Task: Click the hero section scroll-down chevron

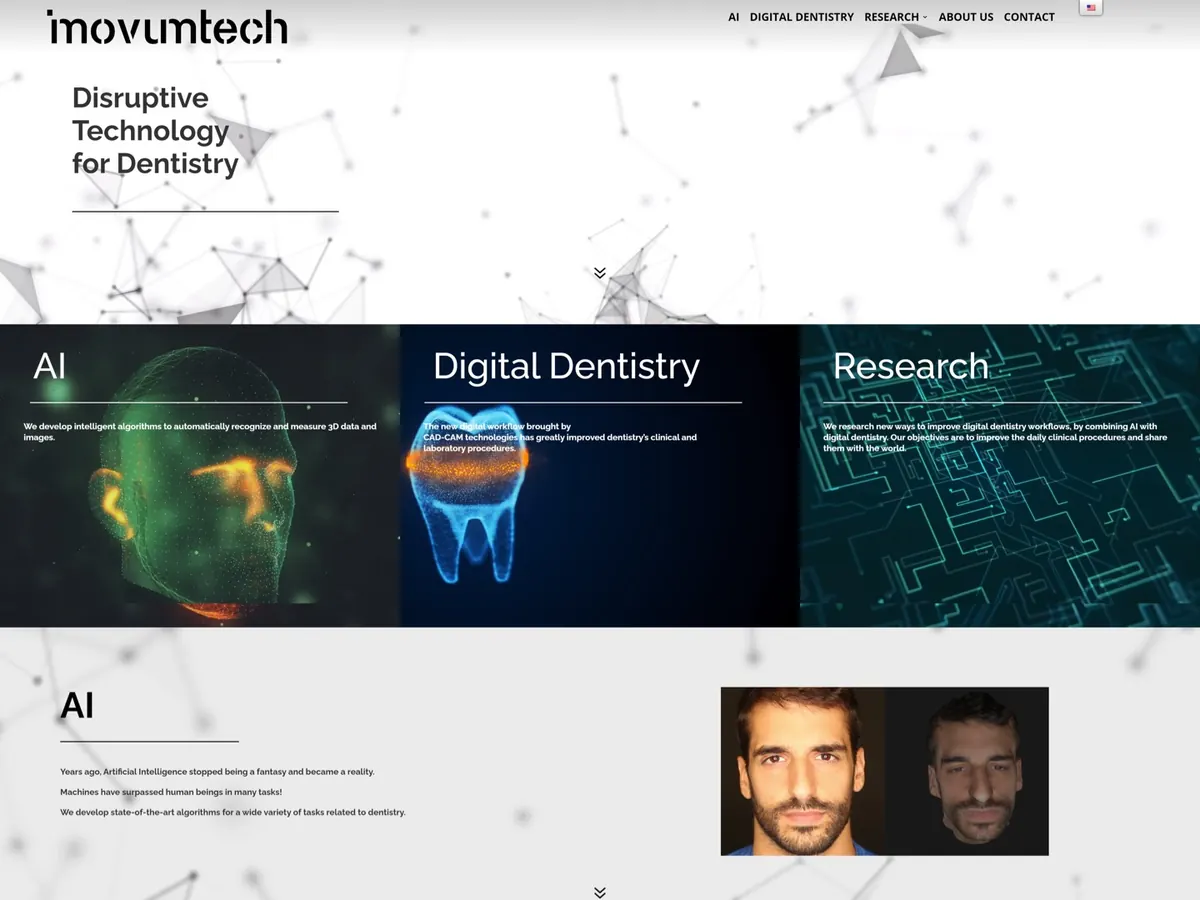Action: (x=600, y=273)
